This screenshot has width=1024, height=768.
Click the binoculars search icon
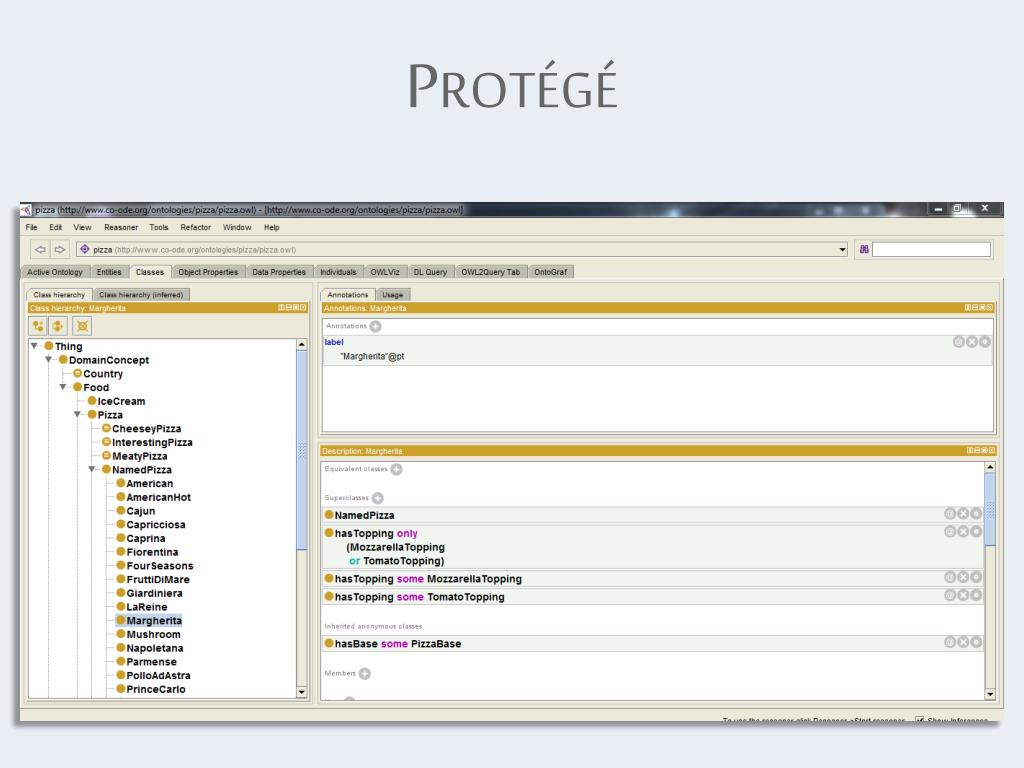click(x=864, y=249)
